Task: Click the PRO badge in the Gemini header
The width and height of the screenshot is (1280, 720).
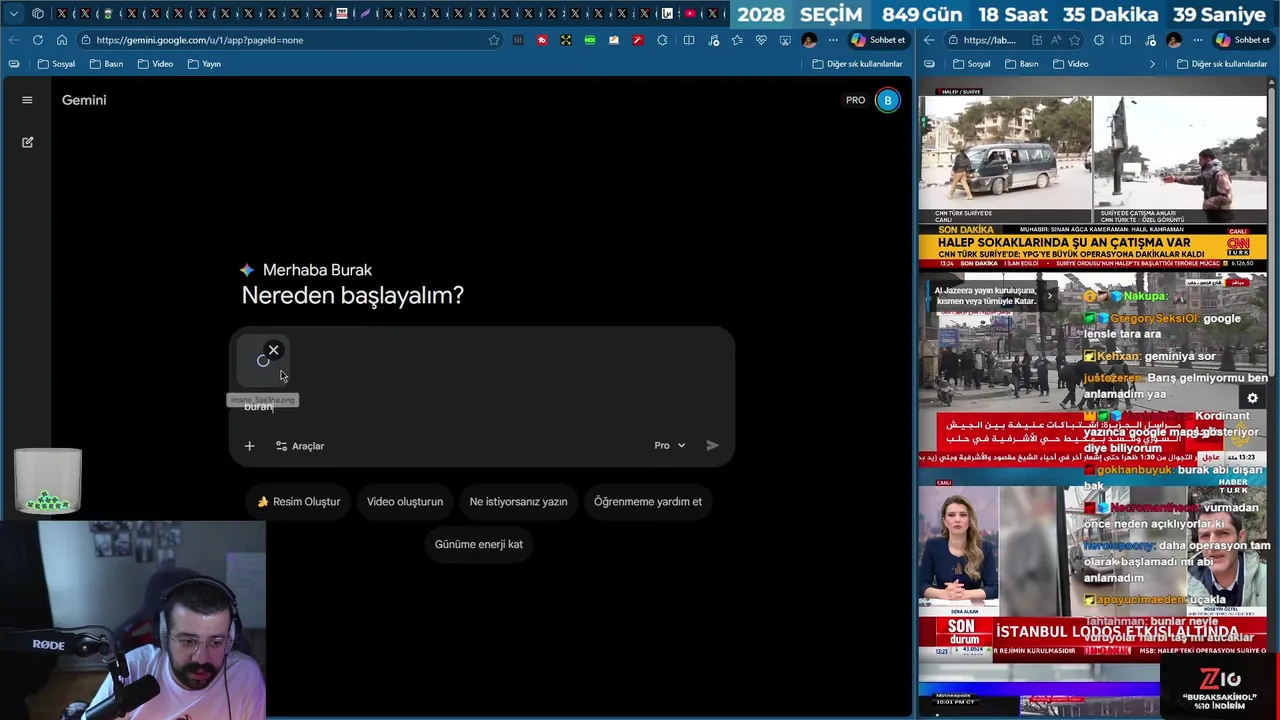Action: point(855,100)
